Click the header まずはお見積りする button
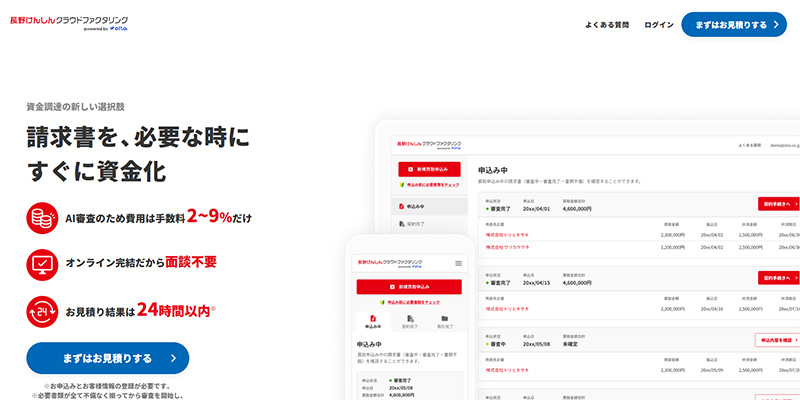This screenshot has width=800, height=400. 734,24
